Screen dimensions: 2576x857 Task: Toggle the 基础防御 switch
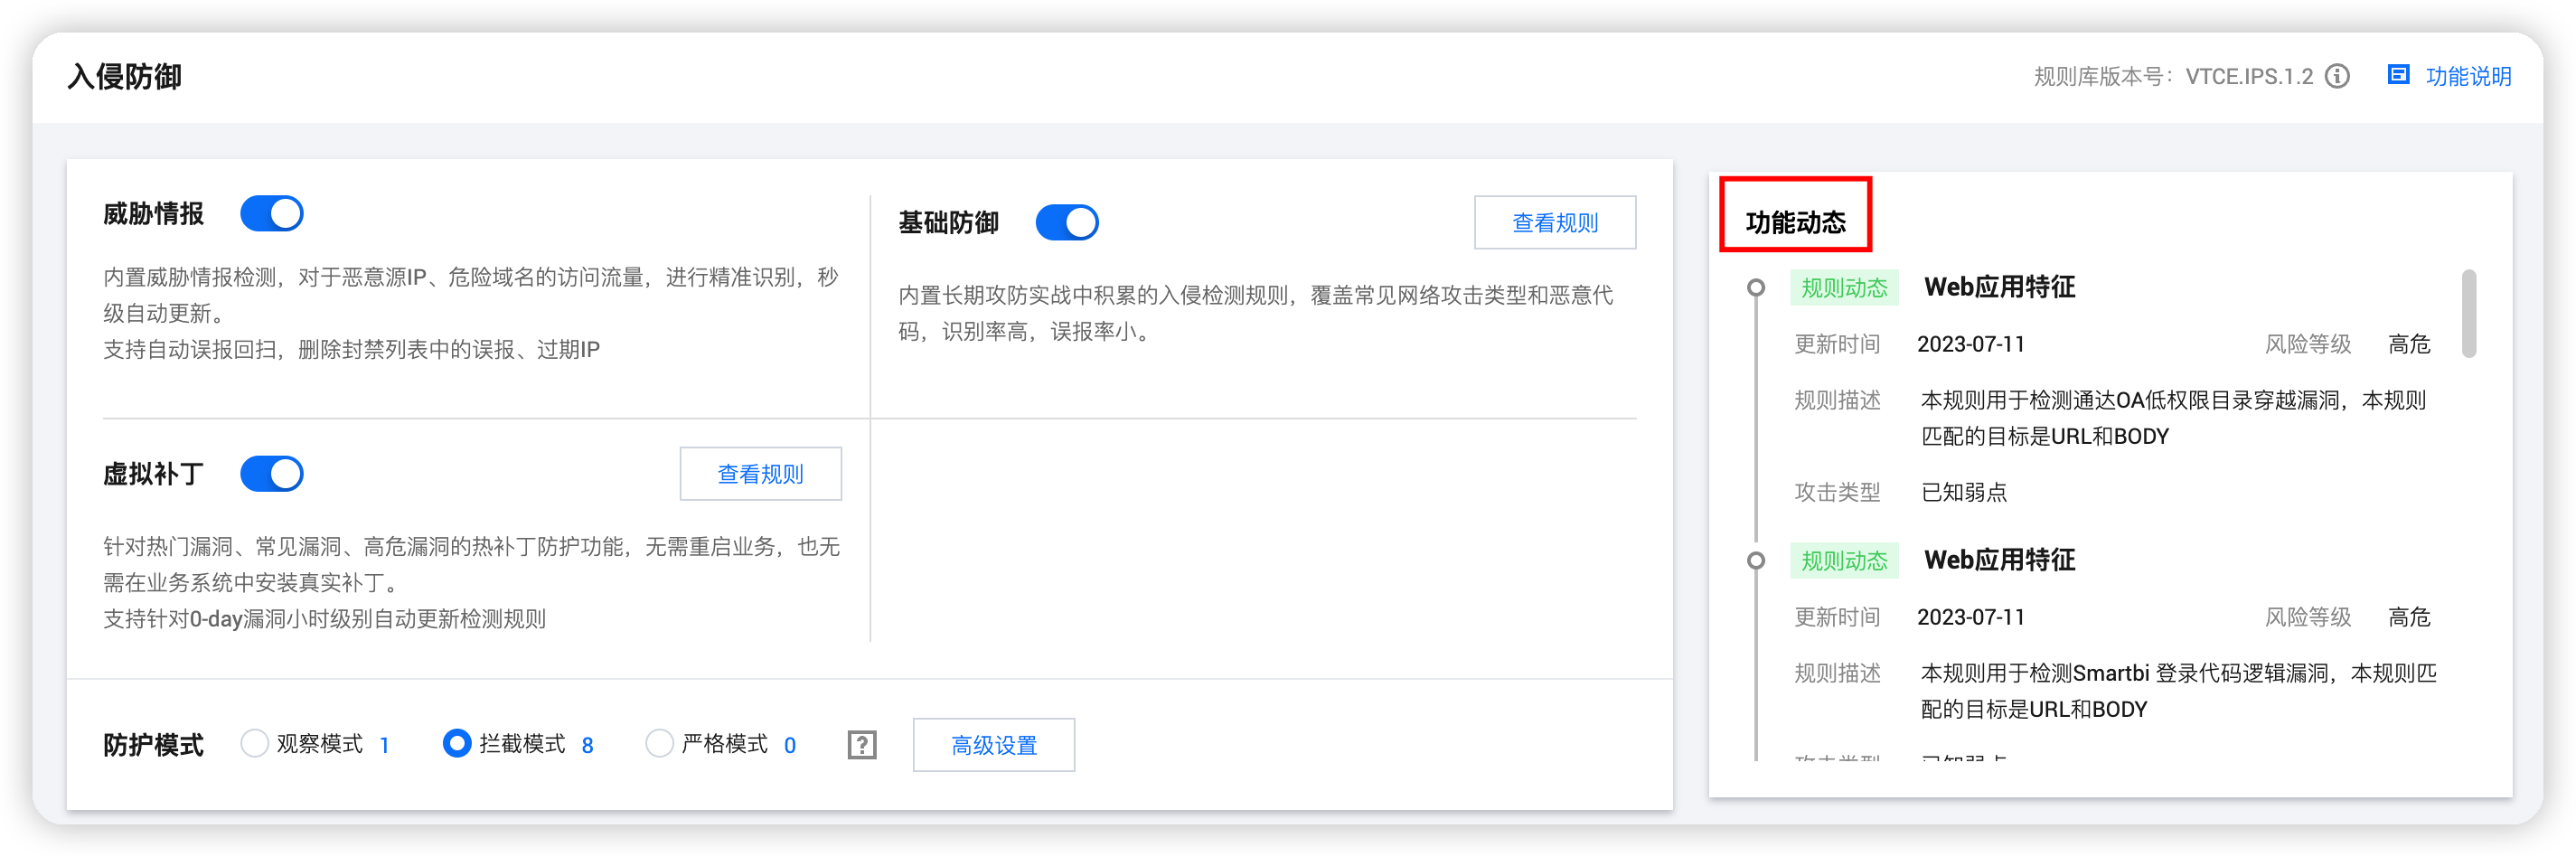click(1066, 223)
